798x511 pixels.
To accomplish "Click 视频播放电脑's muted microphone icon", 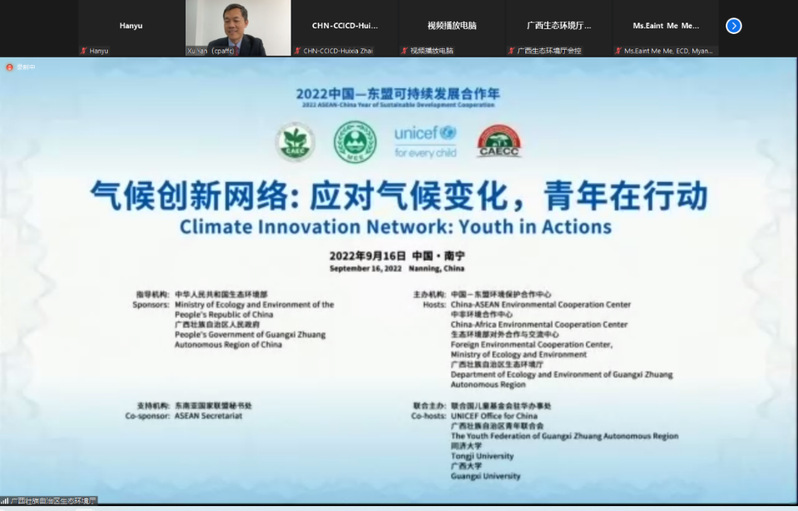I will click(404, 50).
